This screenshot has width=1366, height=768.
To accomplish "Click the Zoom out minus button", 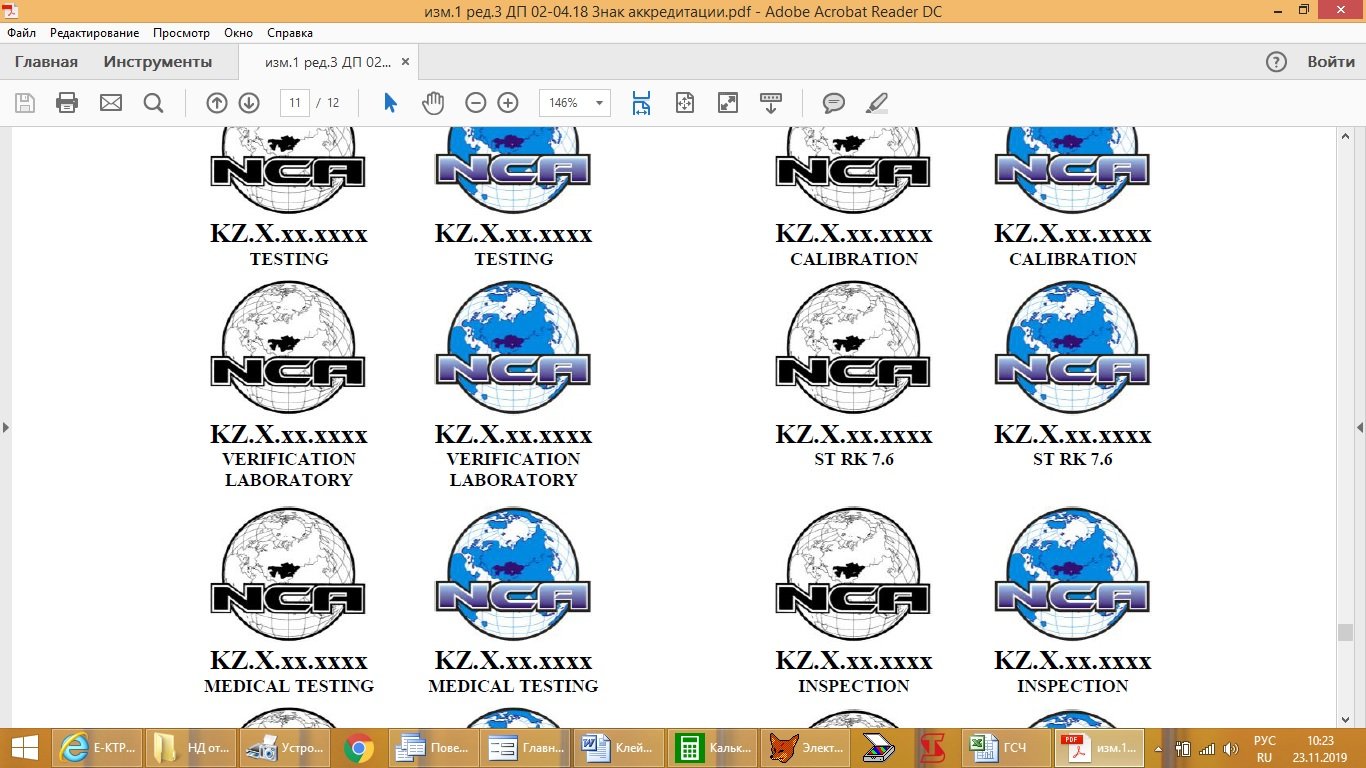I will pyautogui.click(x=476, y=103).
